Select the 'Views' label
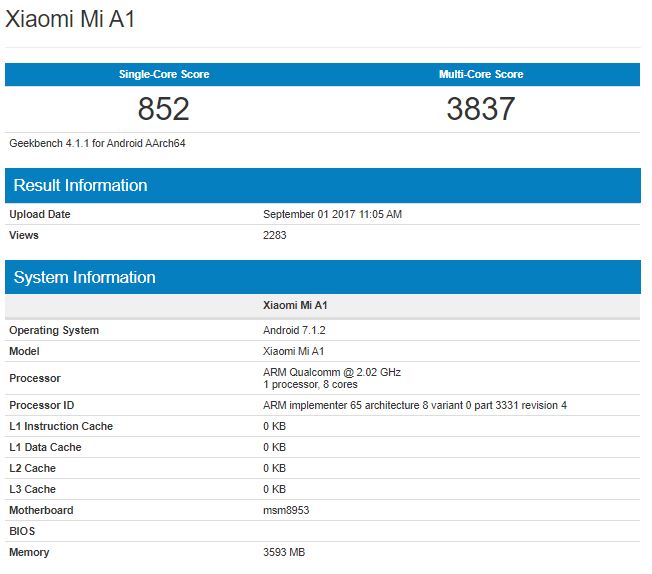The height and width of the screenshot is (574, 652). 24,235
